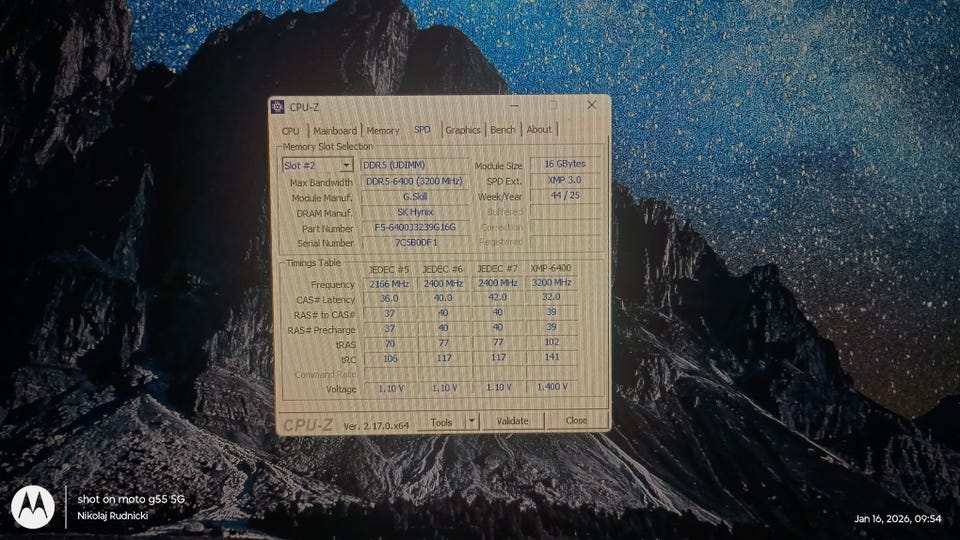Click the tRAS value 102
The image size is (960, 540).
pos(551,342)
